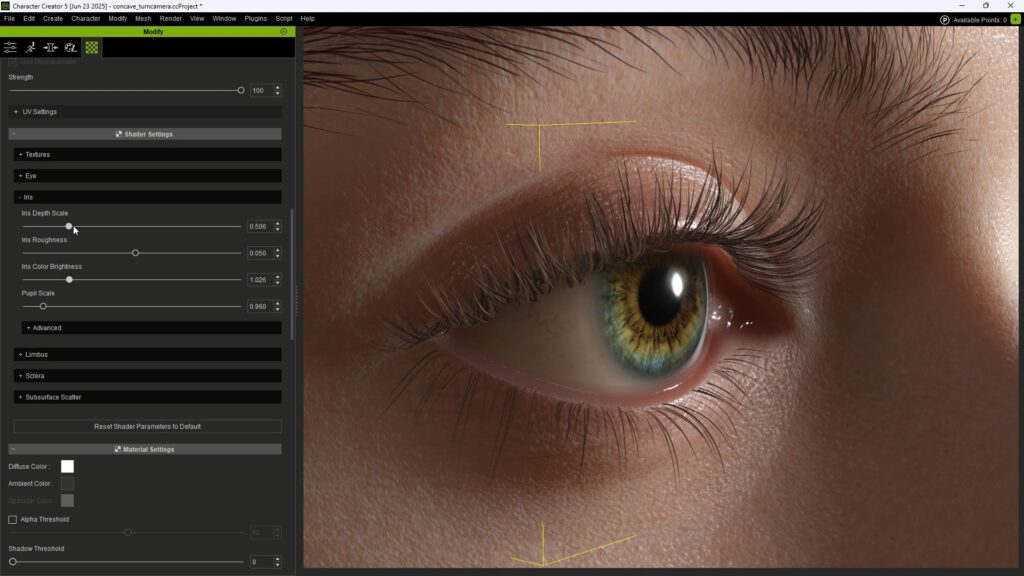
Task: Pick the Diffuse Color swatch
Action: click(67, 466)
